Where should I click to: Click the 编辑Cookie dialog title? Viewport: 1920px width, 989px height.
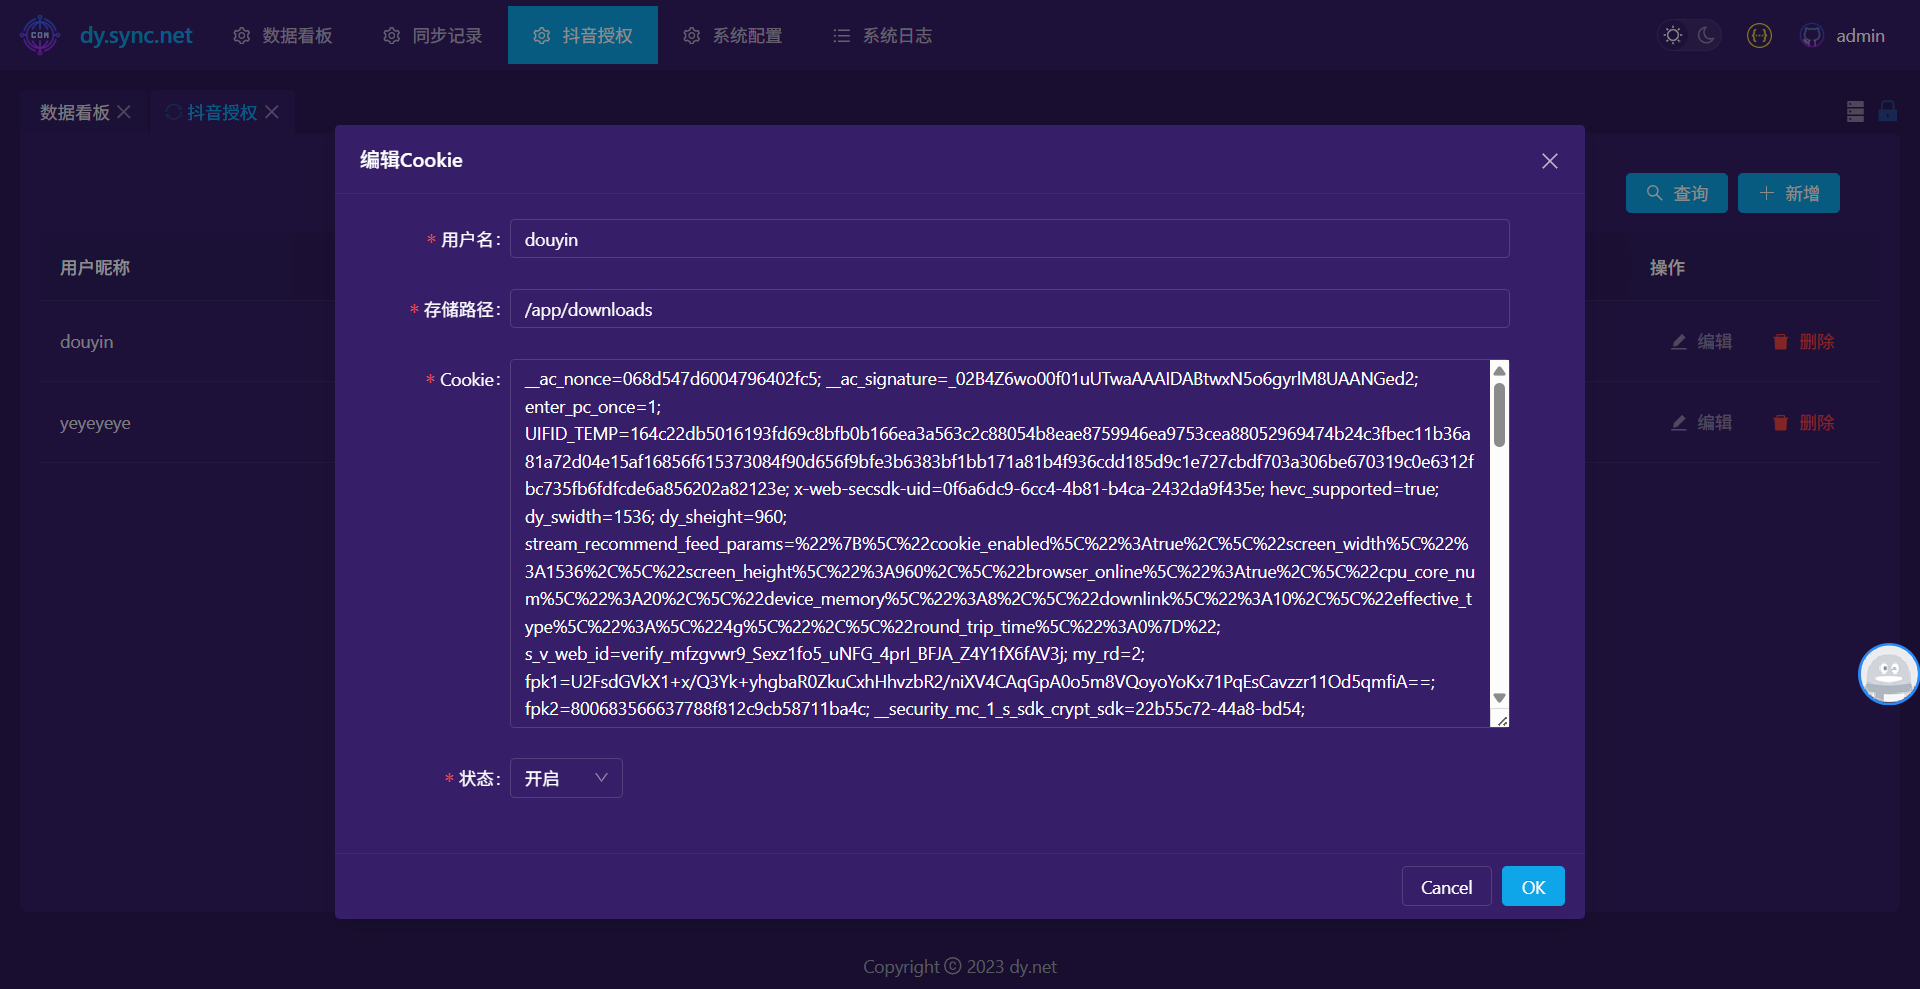tap(411, 160)
